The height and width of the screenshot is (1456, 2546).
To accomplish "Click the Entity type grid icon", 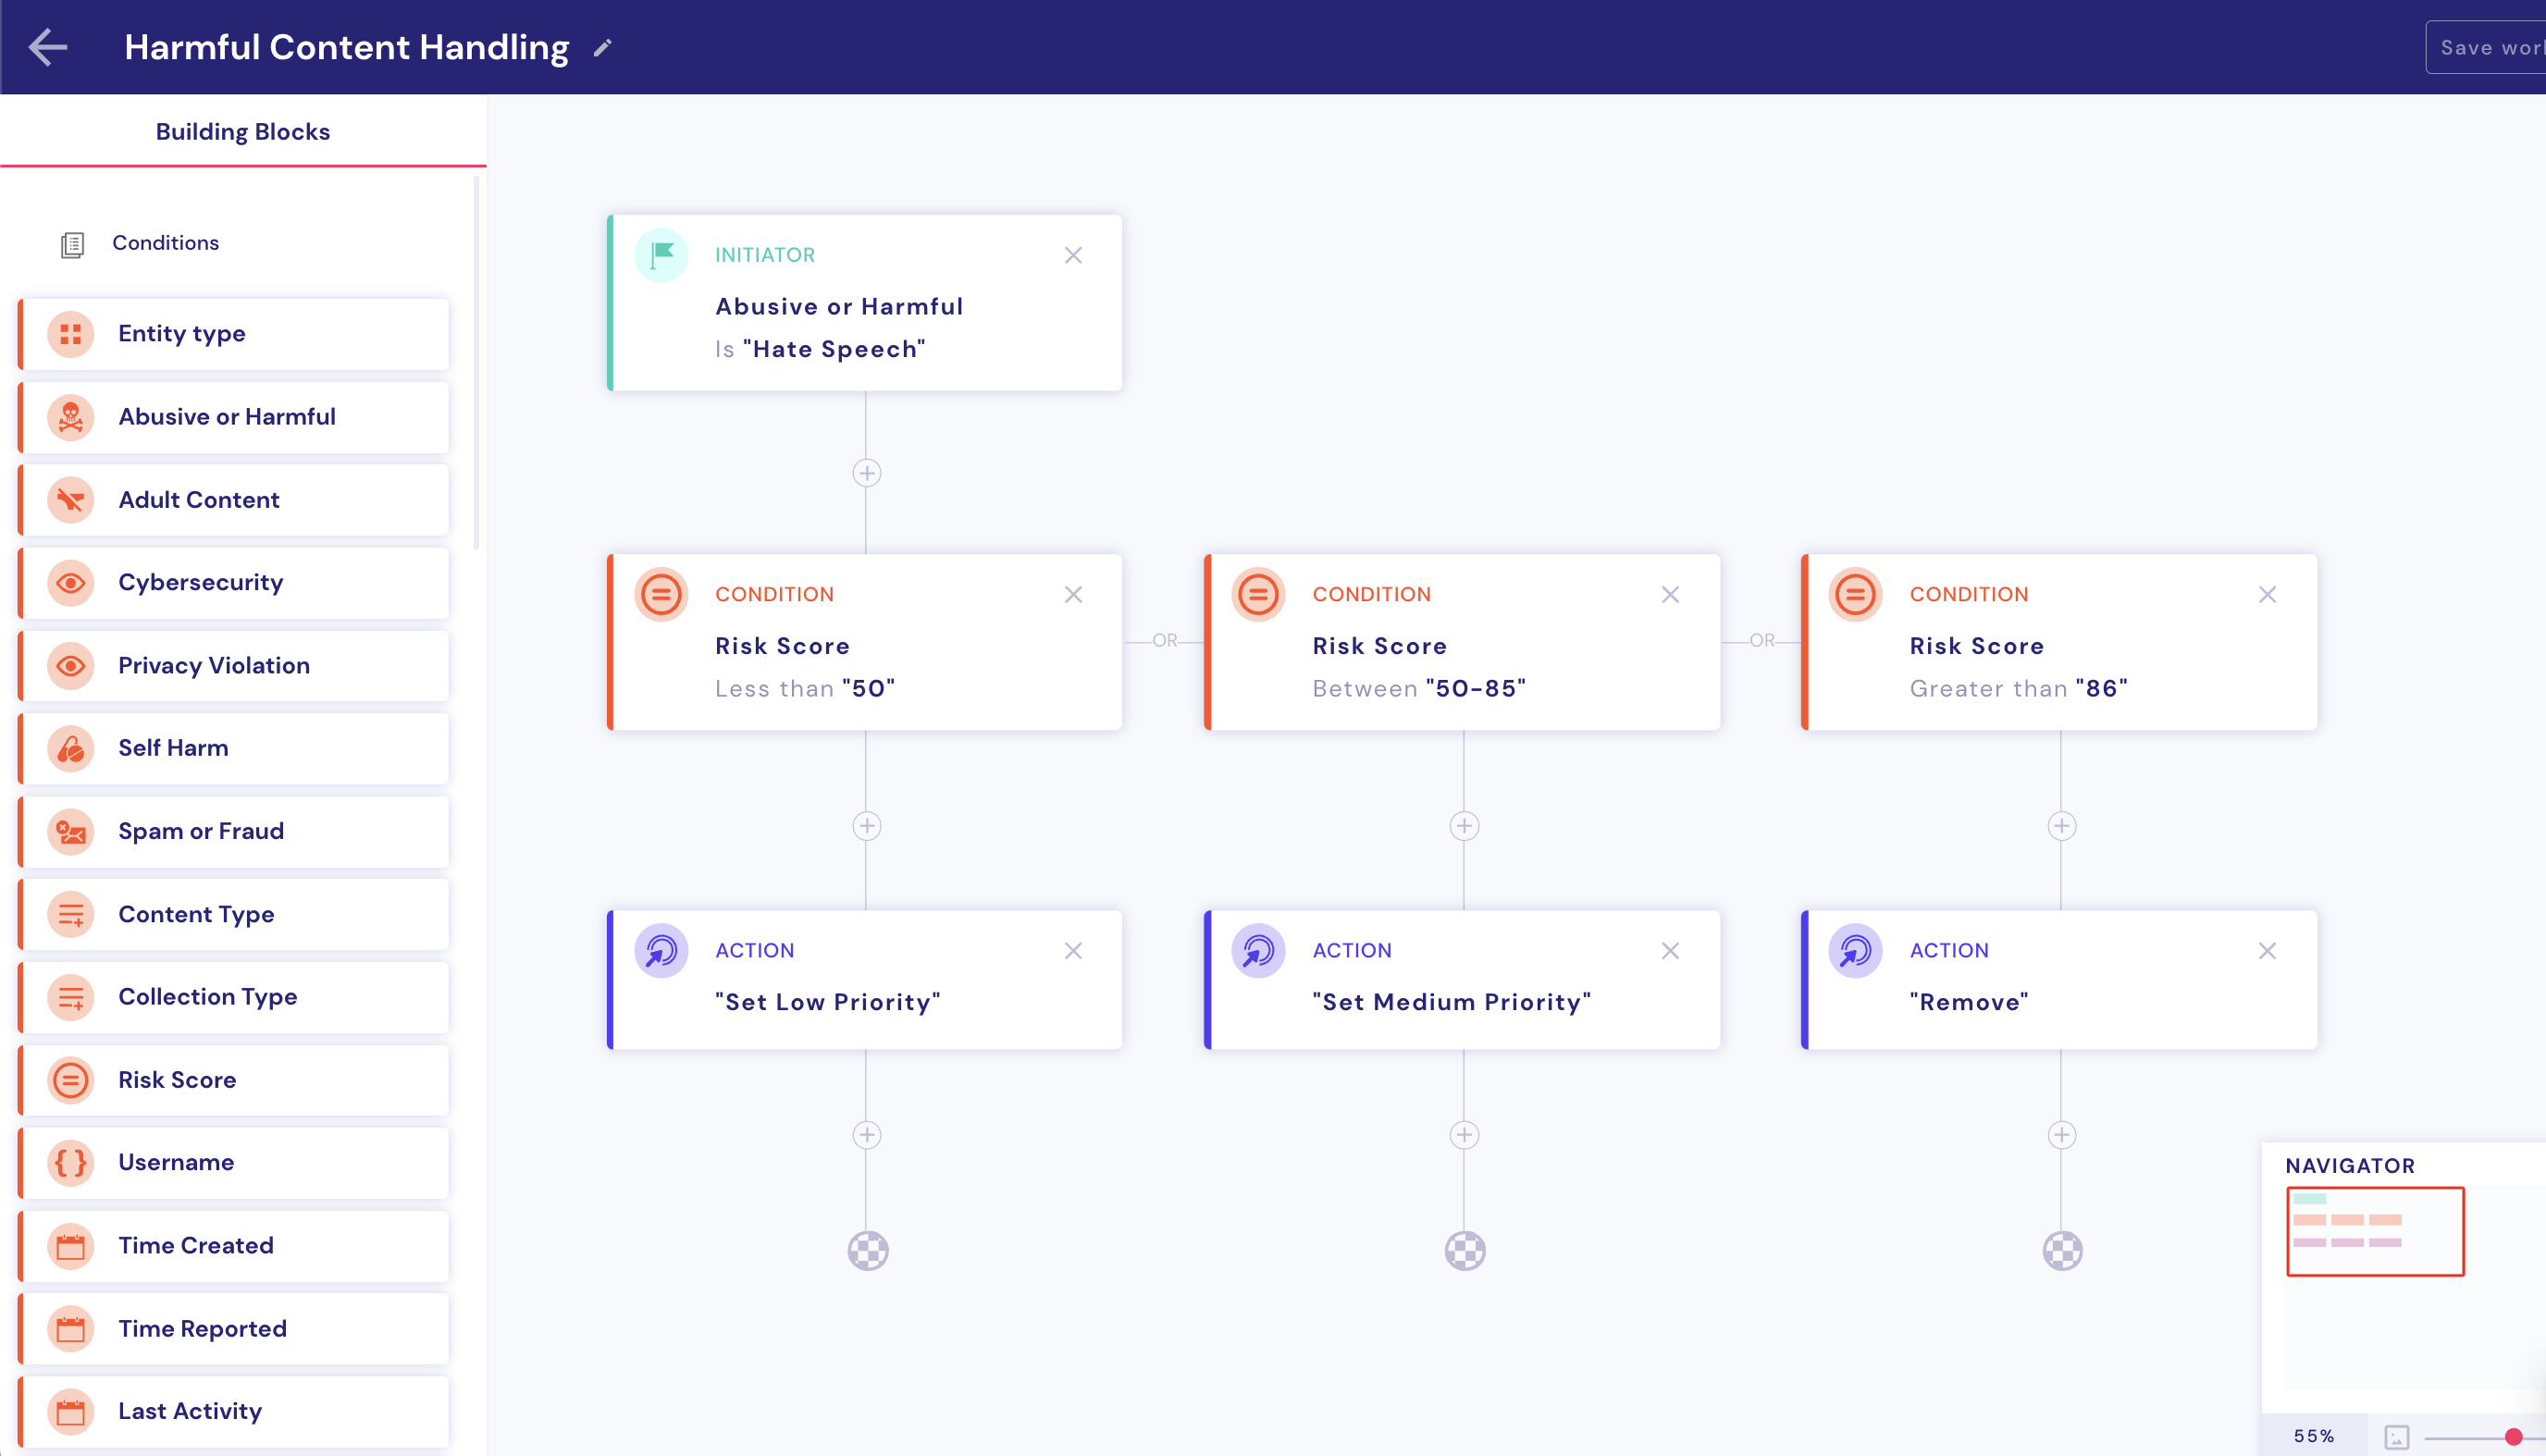I will coord(69,334).
